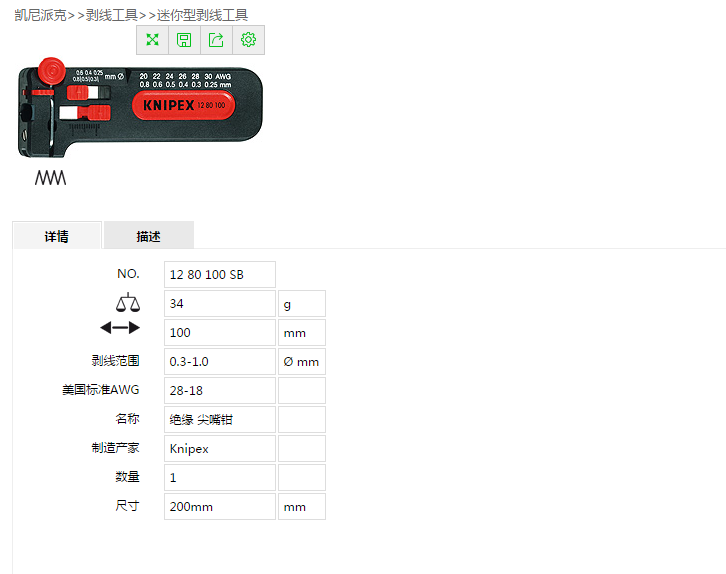Click the fullscreen expand arrows icon
The height and width of the screenshot is (574, 726).
click(x=152, y=40)
